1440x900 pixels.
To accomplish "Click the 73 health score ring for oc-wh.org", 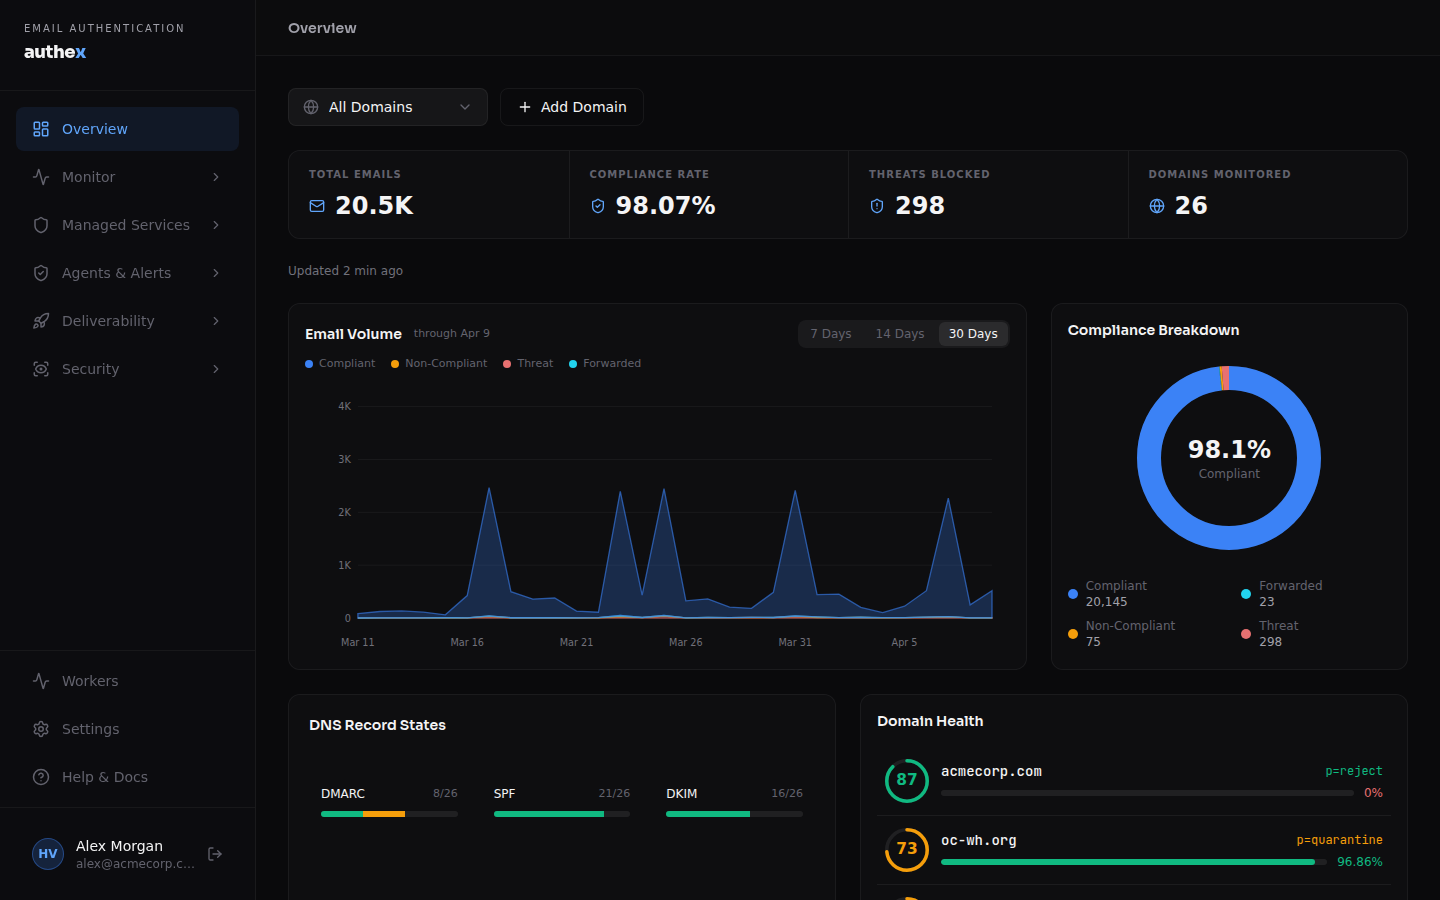I will pyautogui.click(x=907, y=849).
